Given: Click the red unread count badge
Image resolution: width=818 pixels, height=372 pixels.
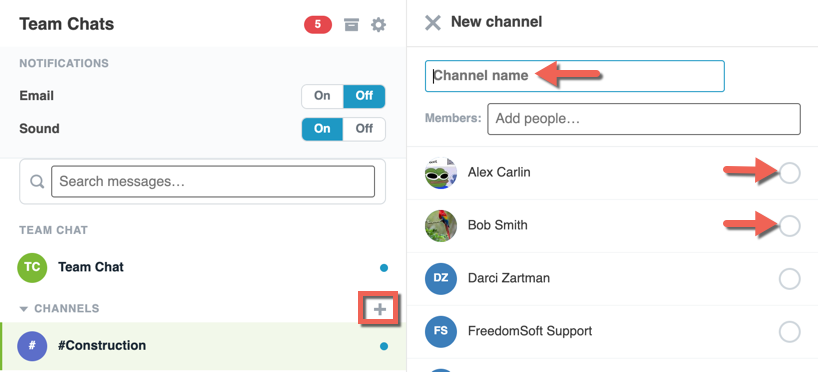Looking at the screenshot, I should point(318,25).
